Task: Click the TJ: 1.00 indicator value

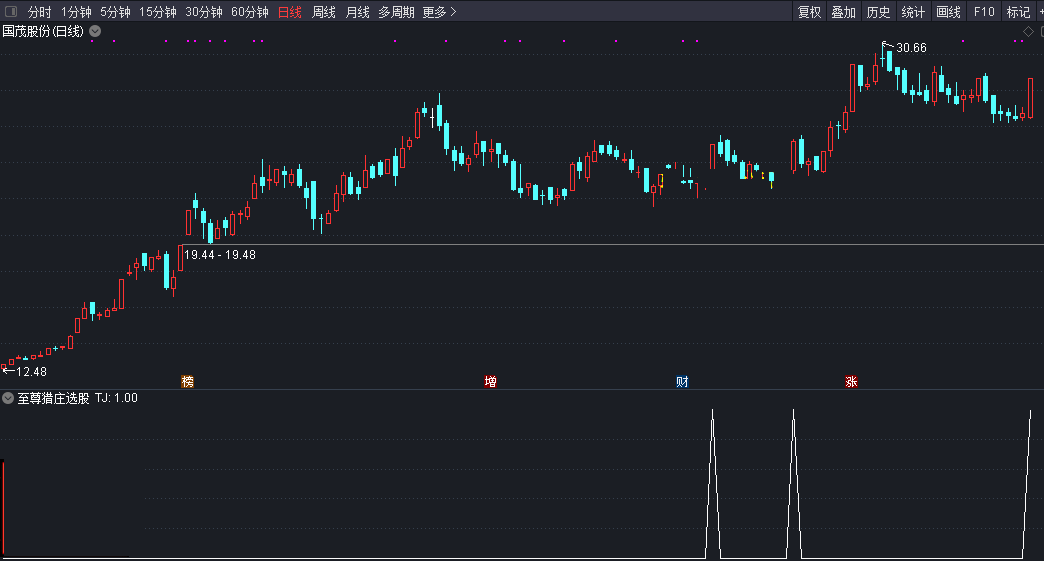Action: [x=117, y=398]
